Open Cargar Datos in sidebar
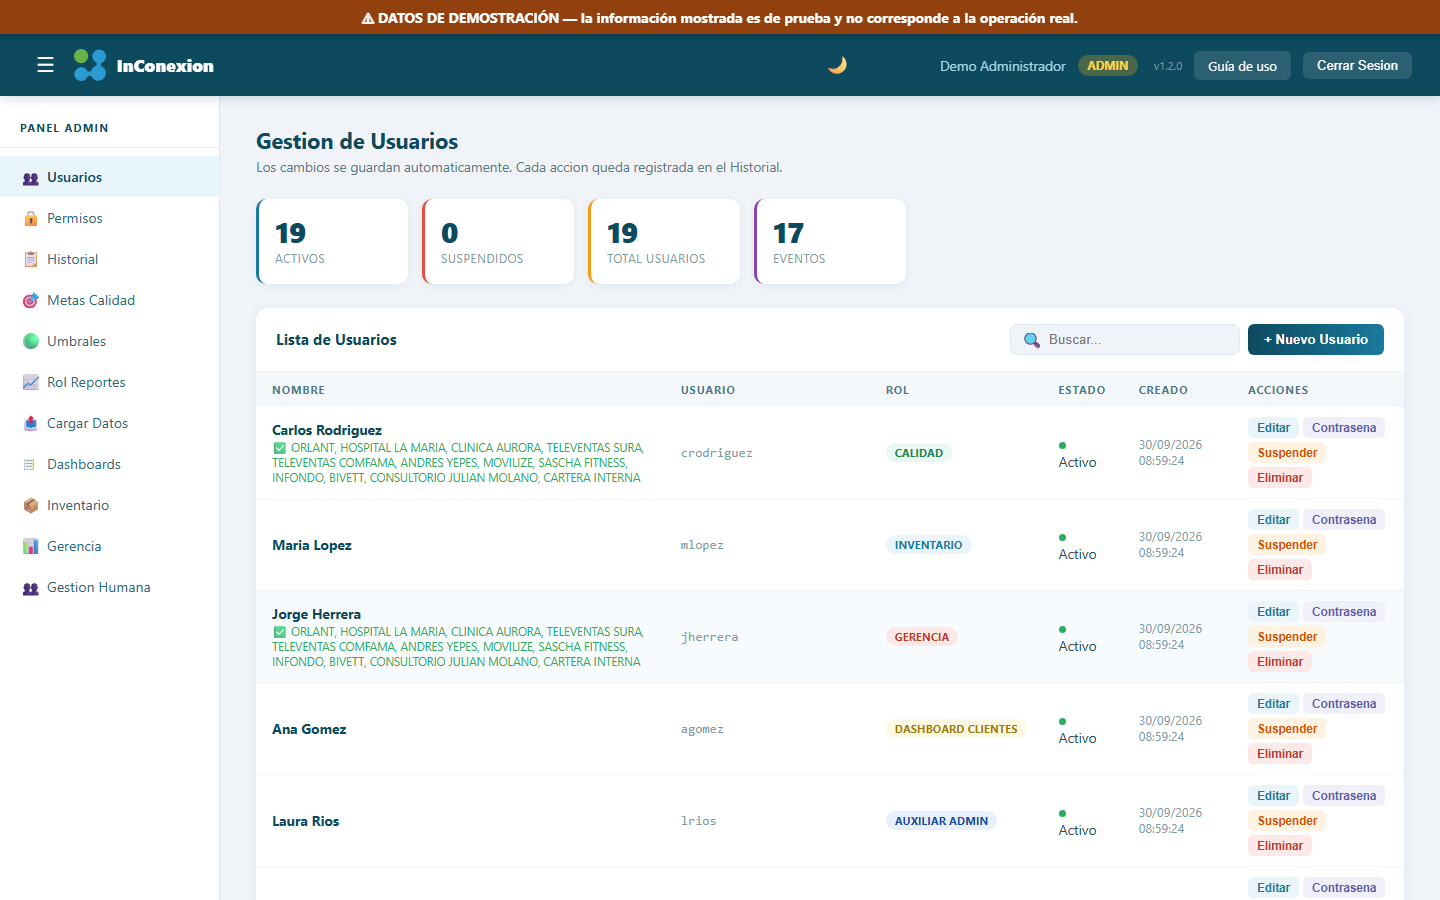The width and height of the screenshot is (1440, 900). coord(109,423)
